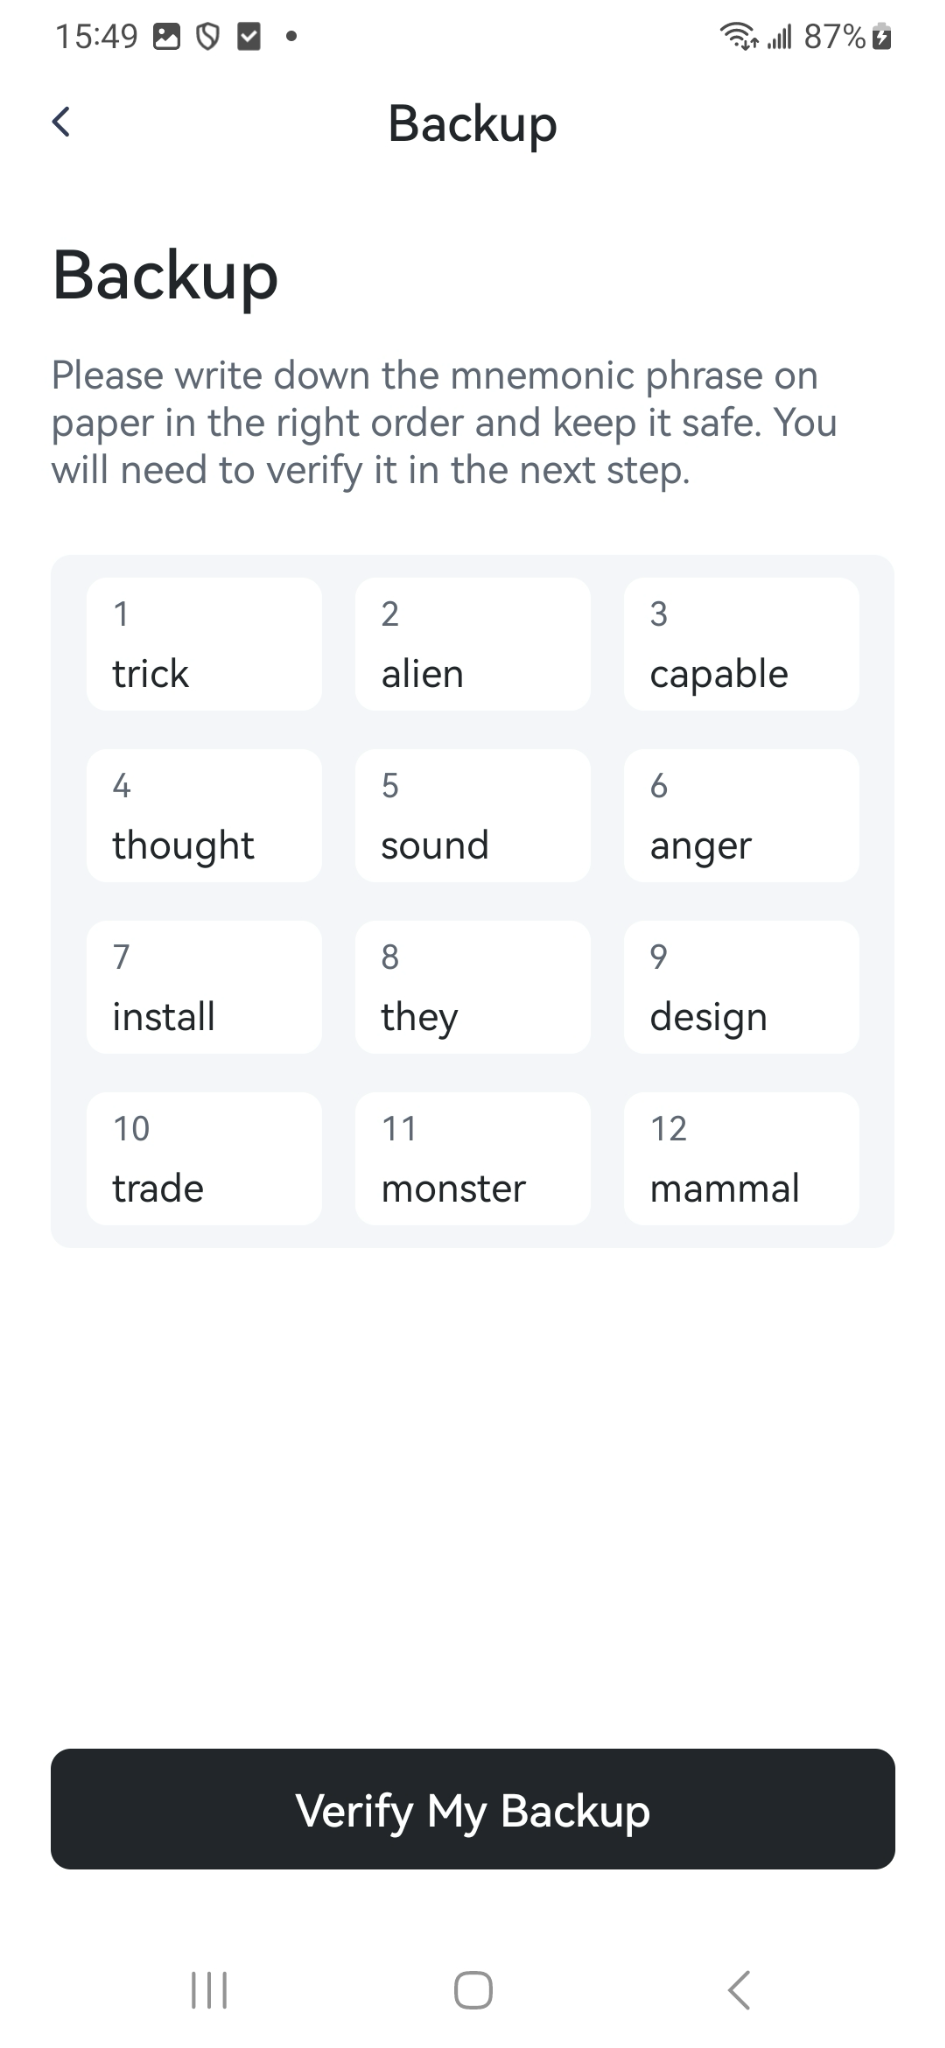Select word 3 card "capable"
Image resolution: width=945 pixels, height=2048 pixels.
click(741, 643)
